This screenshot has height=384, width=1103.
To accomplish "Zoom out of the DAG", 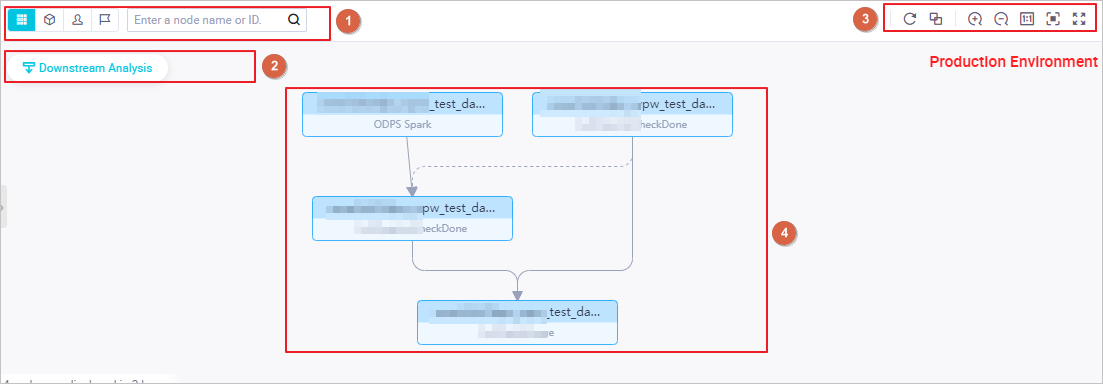I will coord(1001,20).
